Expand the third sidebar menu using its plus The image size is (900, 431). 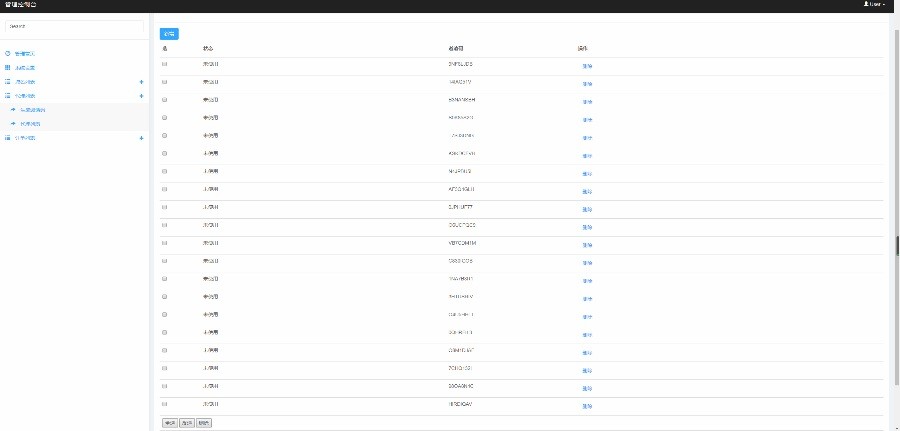(141, 81)
